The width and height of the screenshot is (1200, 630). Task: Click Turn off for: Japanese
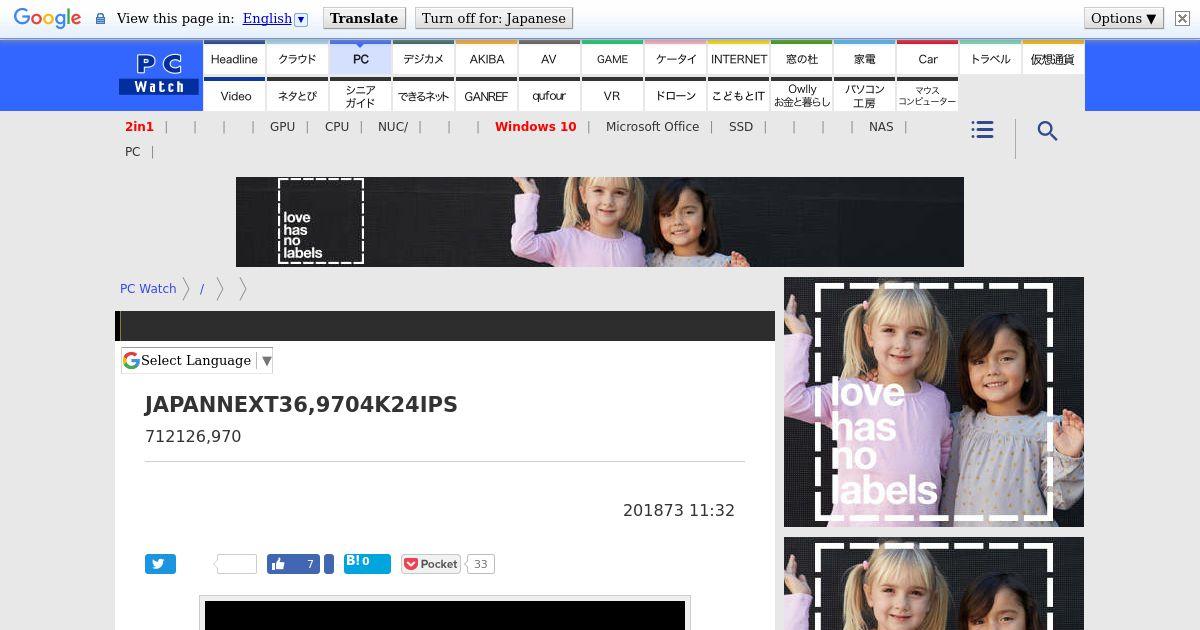tap(494, 18)
